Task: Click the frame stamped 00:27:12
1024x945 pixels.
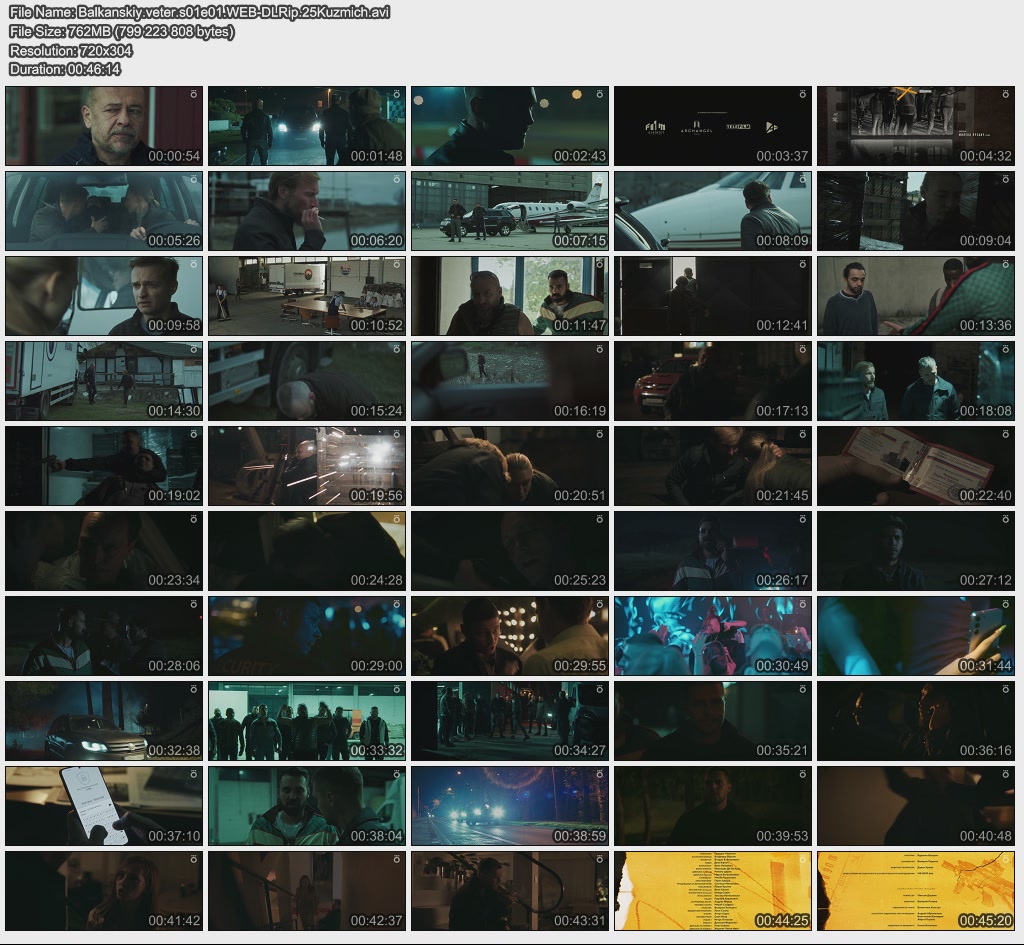Action: (x=916, y=551)
